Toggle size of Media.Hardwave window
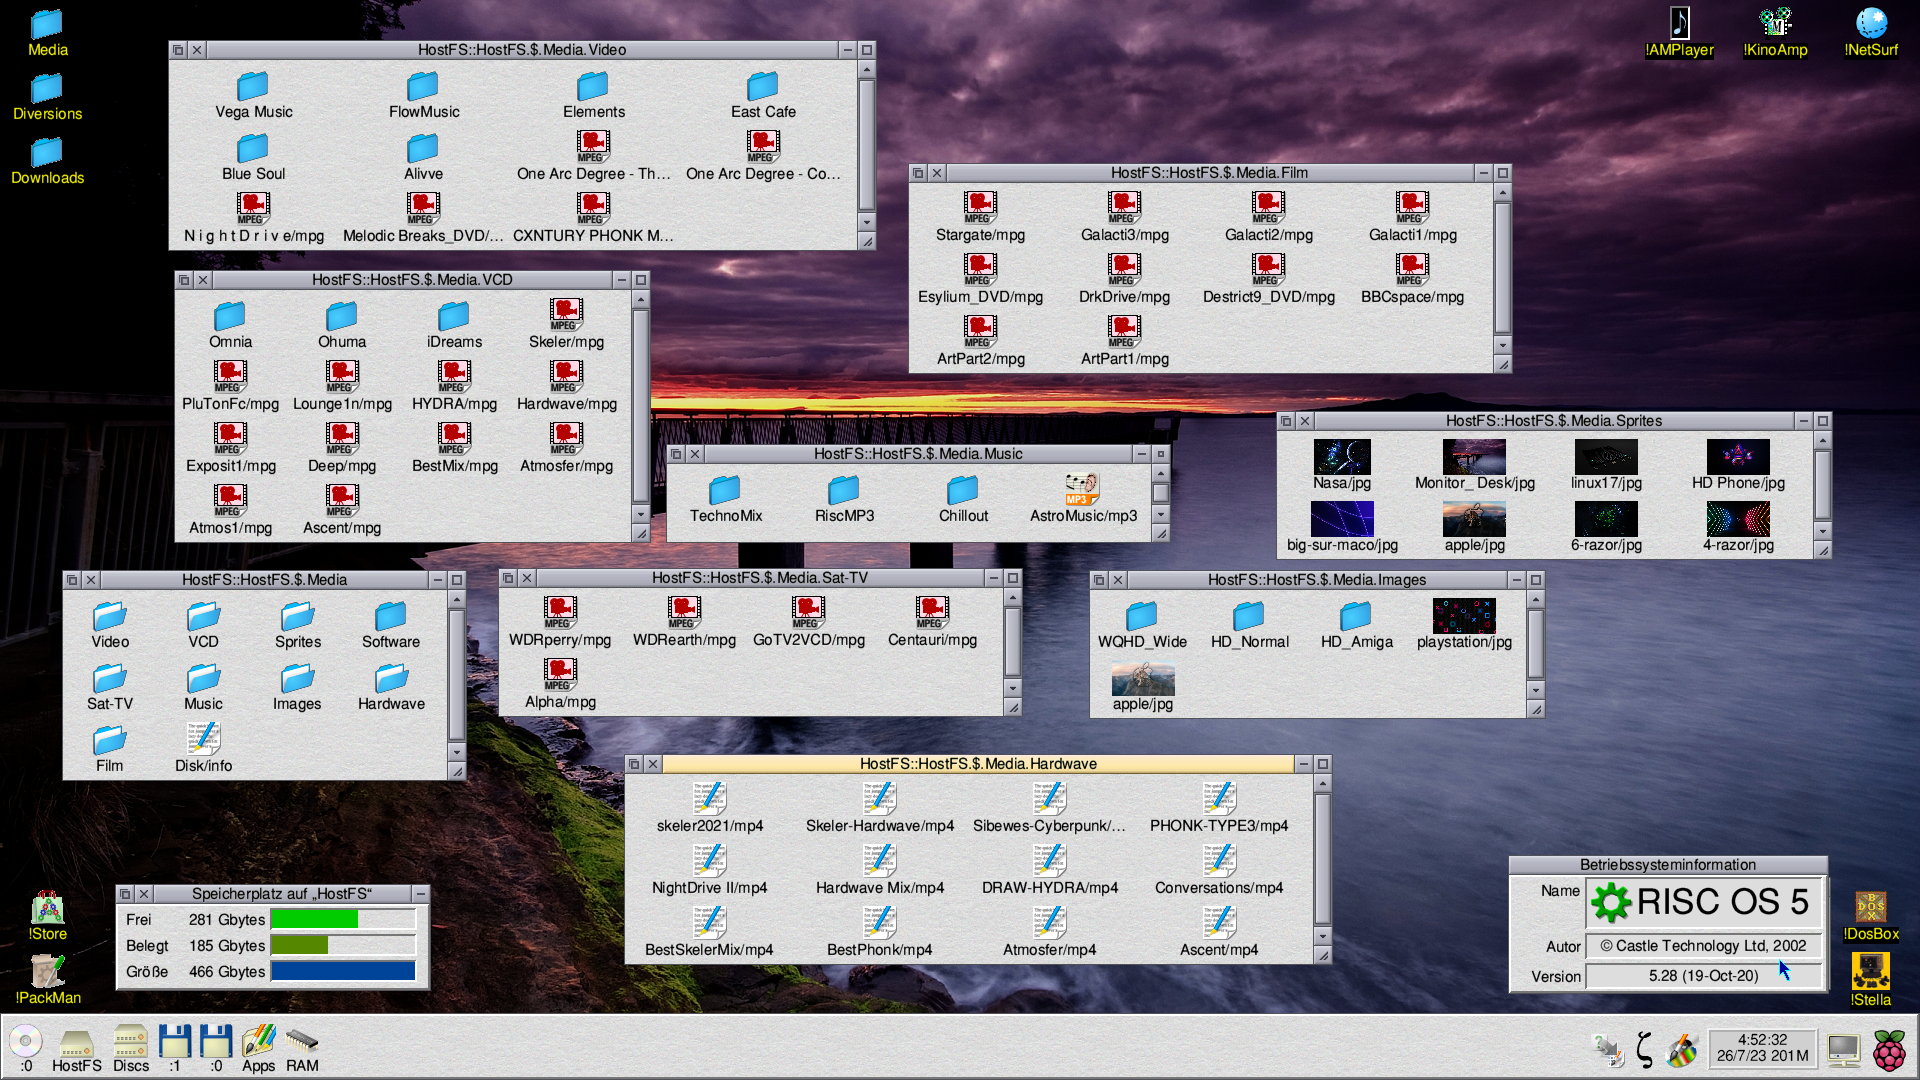The image size is (1920, 1080). click(x=1322, y=764)
